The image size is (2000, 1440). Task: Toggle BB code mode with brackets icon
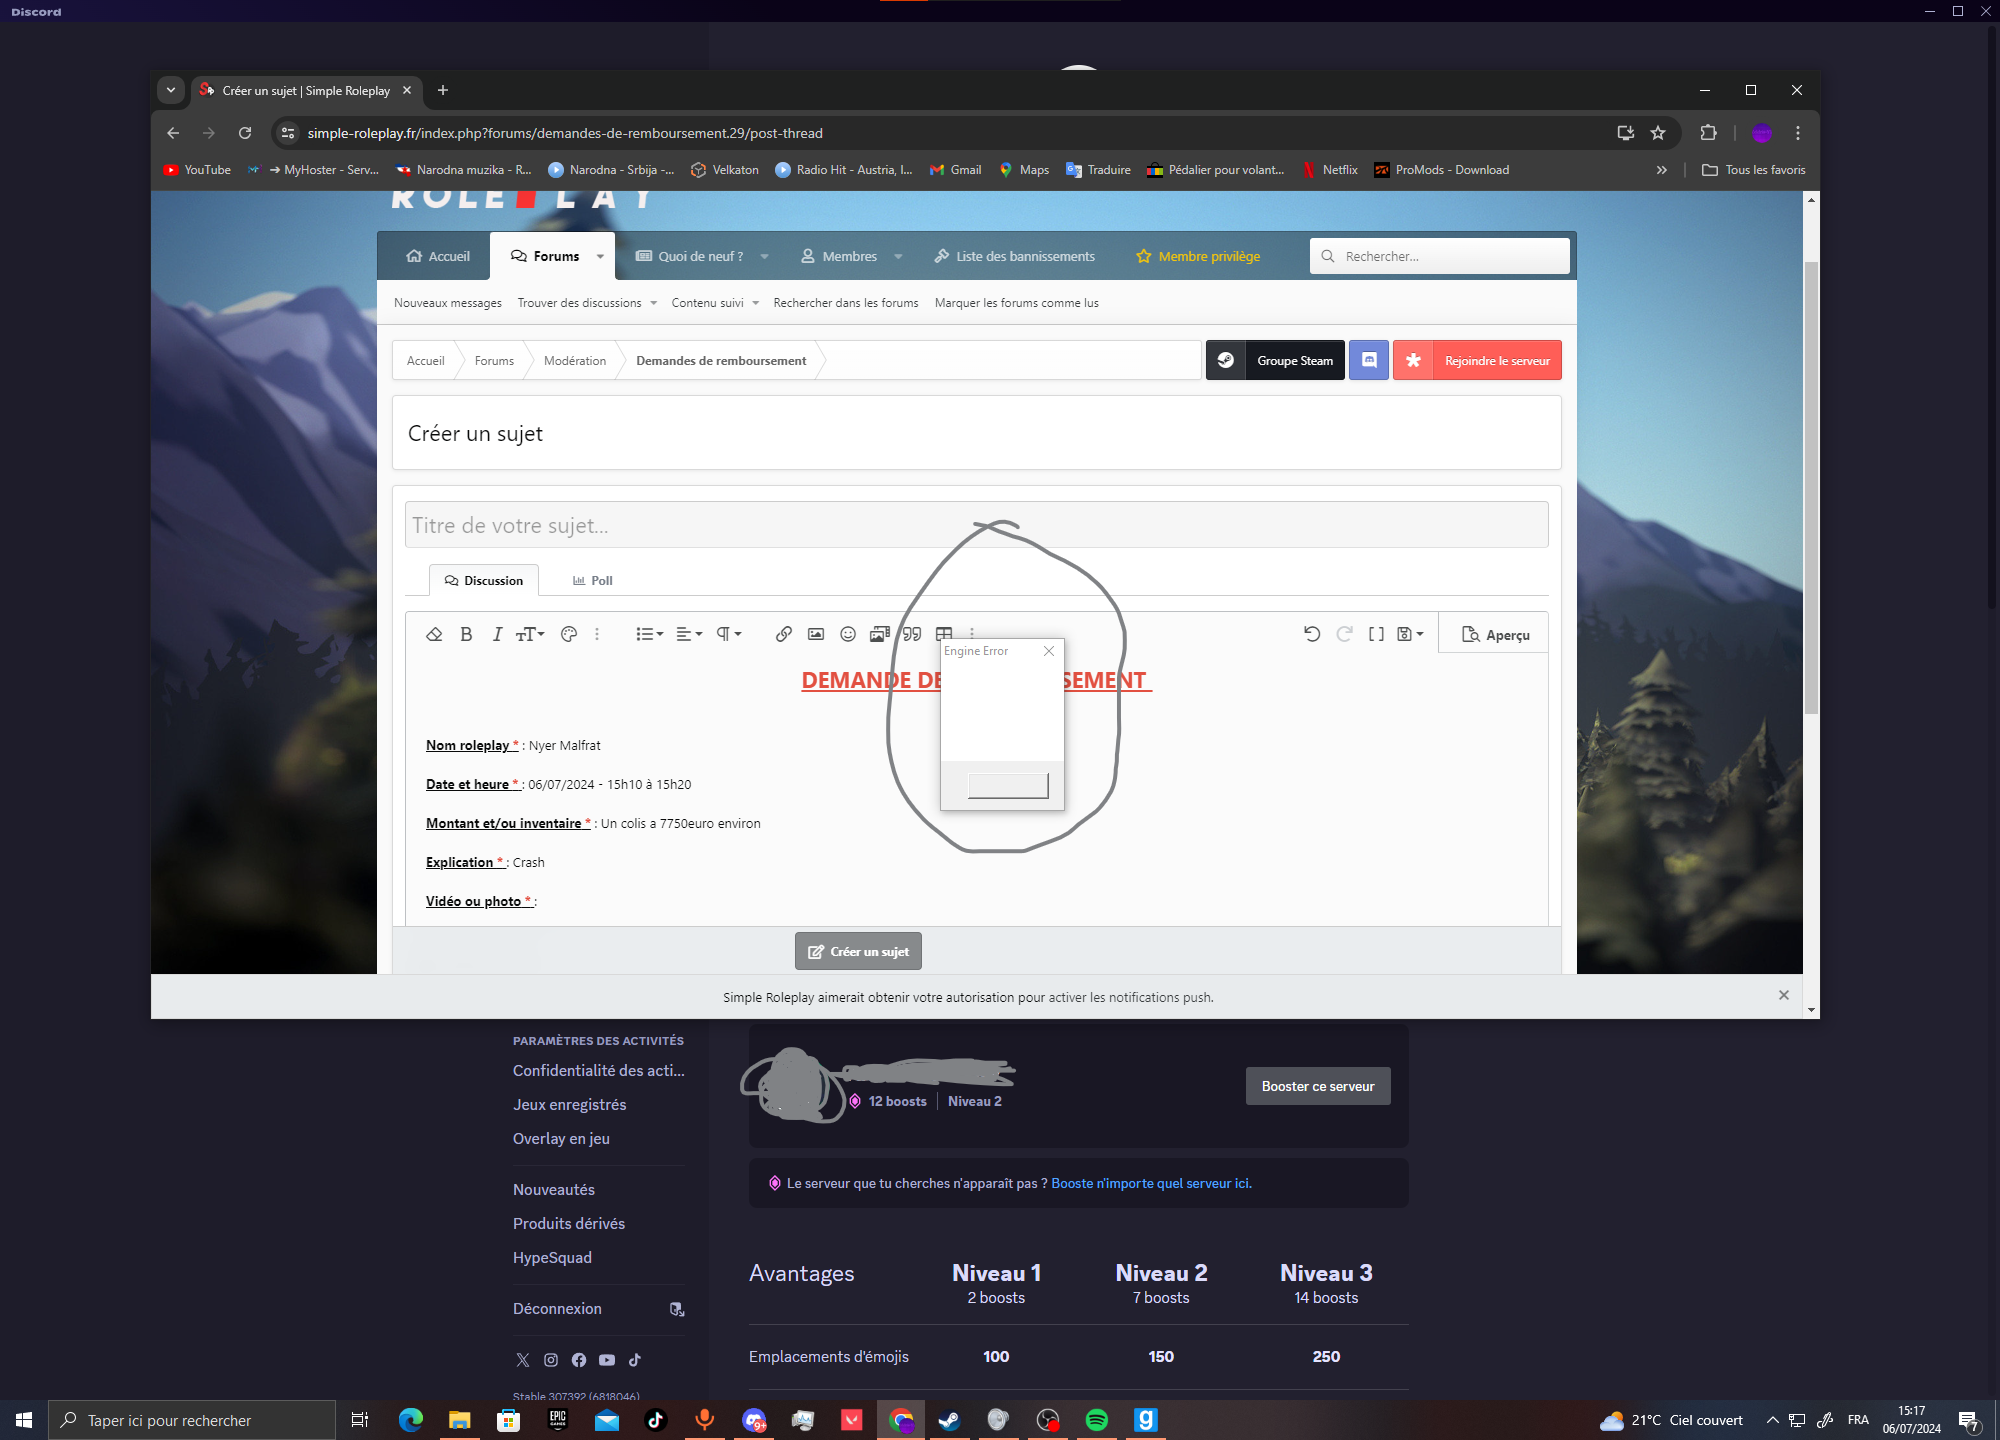1377,634
